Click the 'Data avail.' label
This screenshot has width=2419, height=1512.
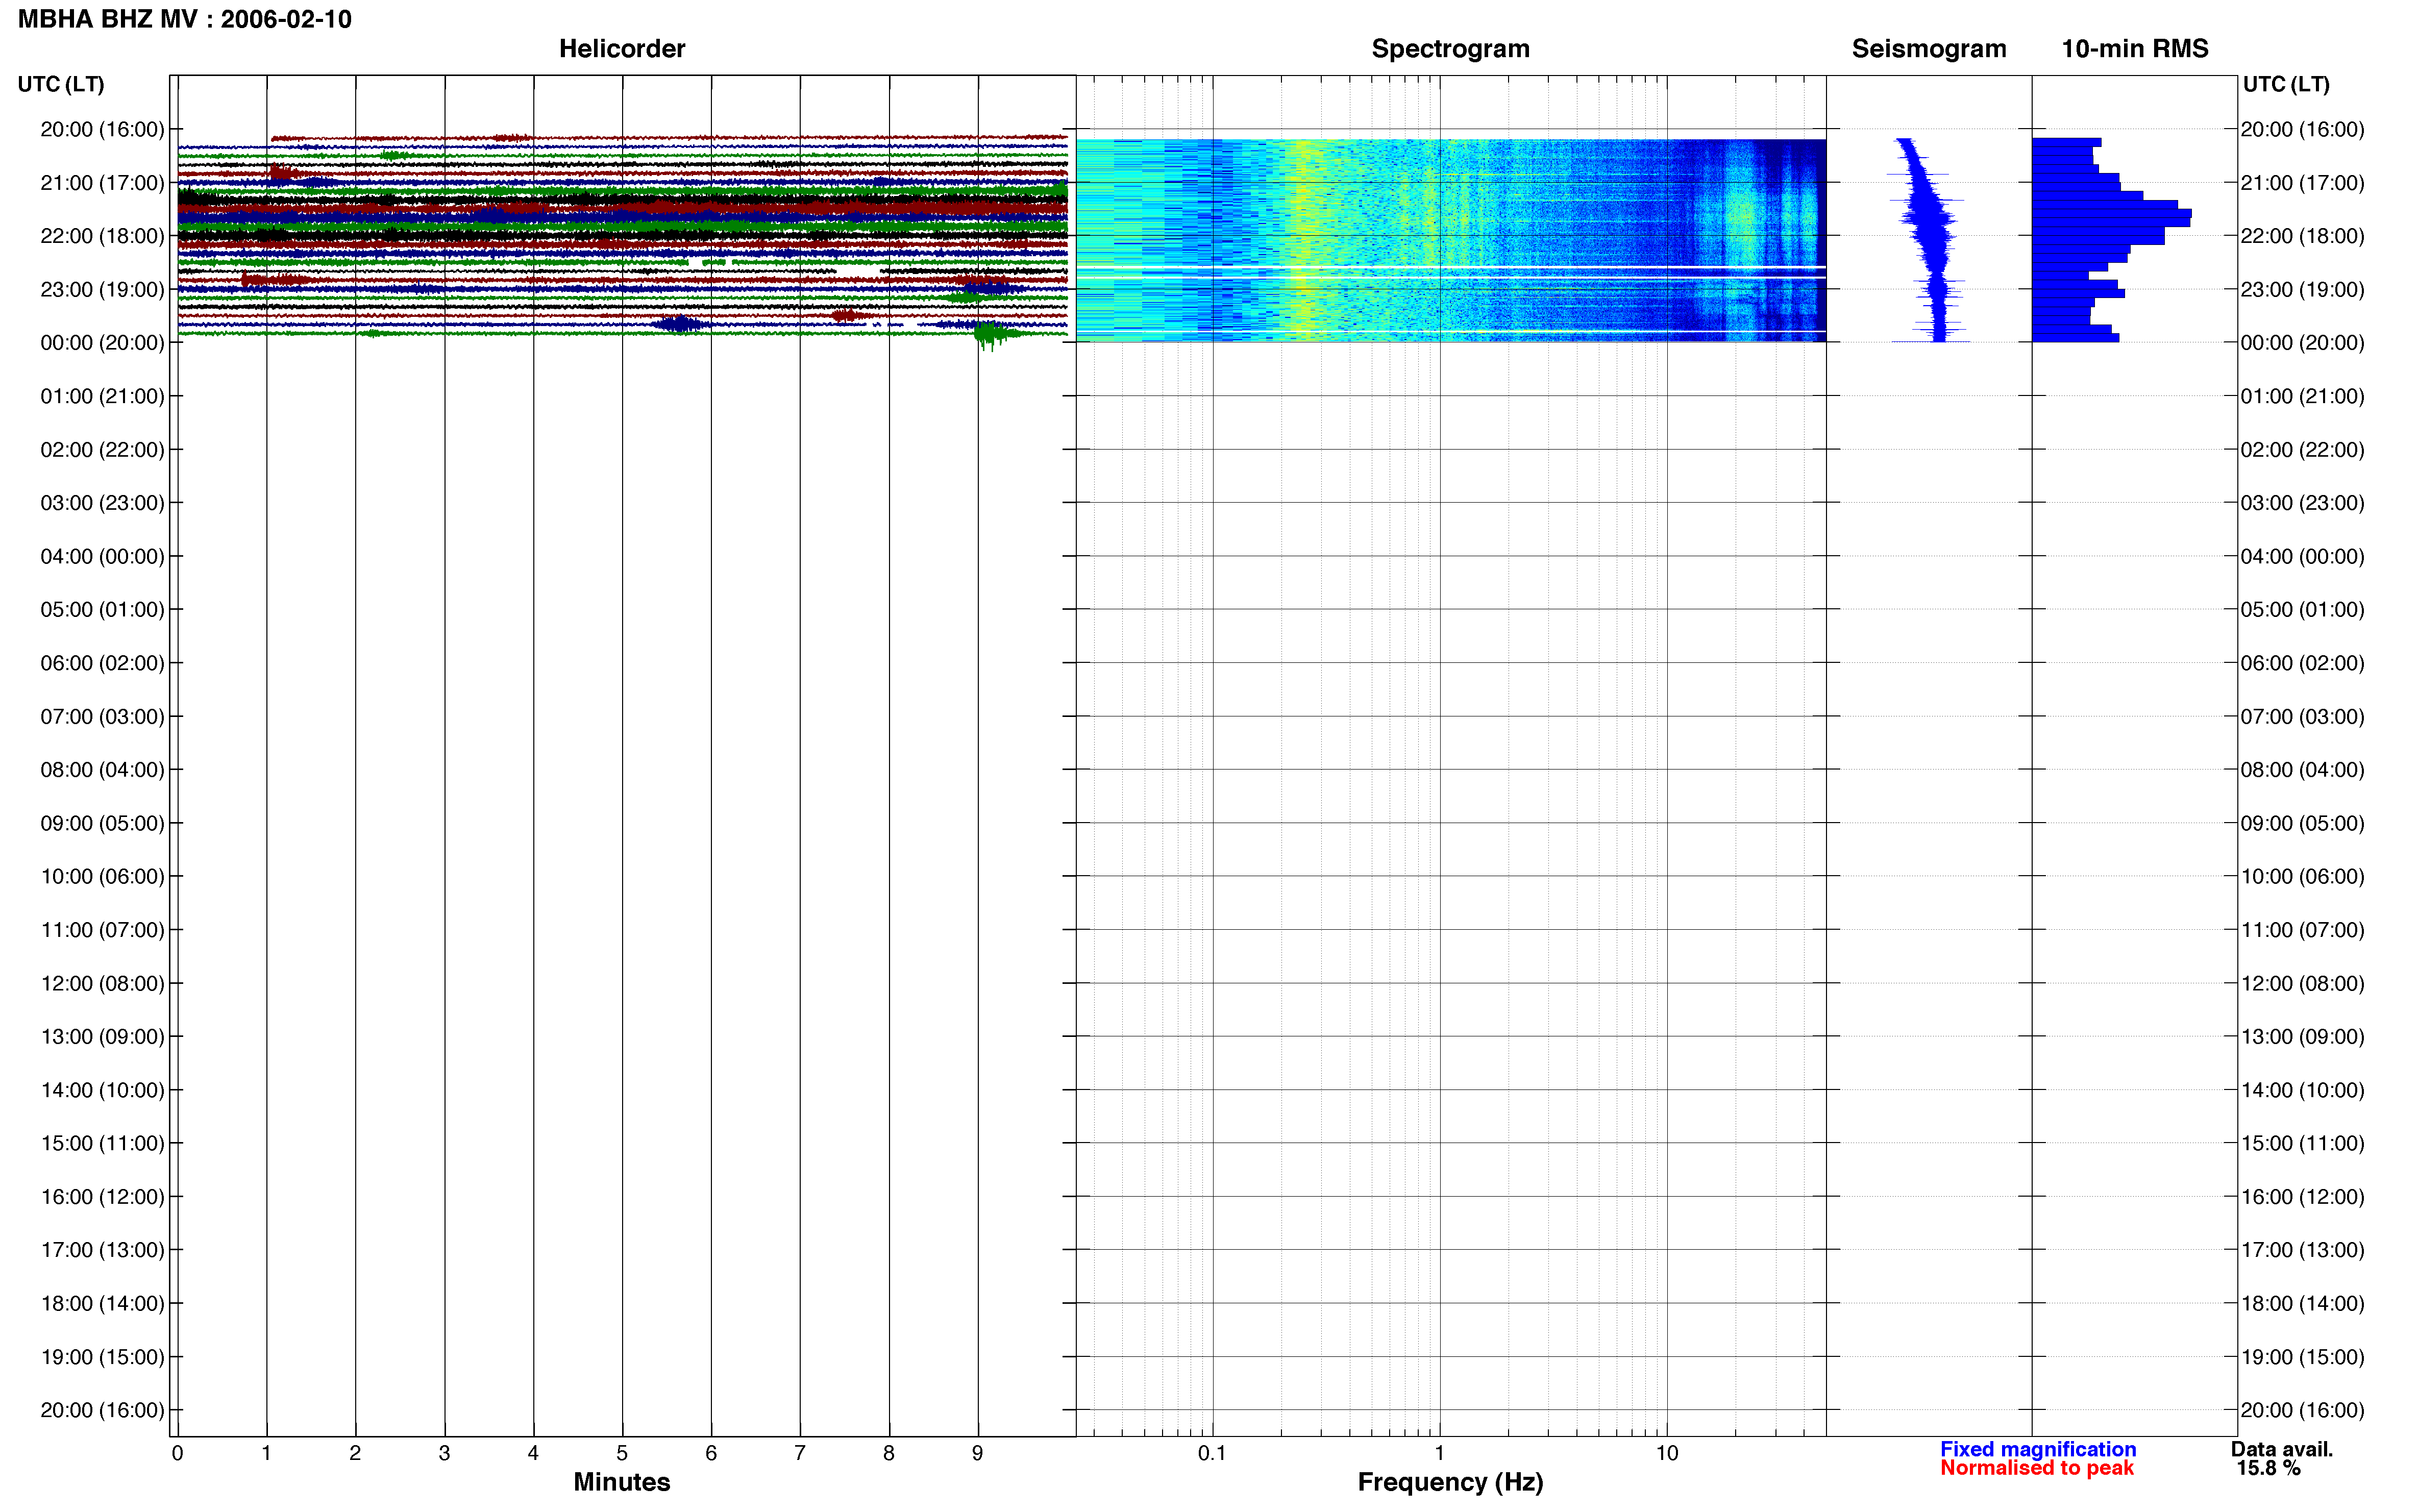pos(2282,1449)
